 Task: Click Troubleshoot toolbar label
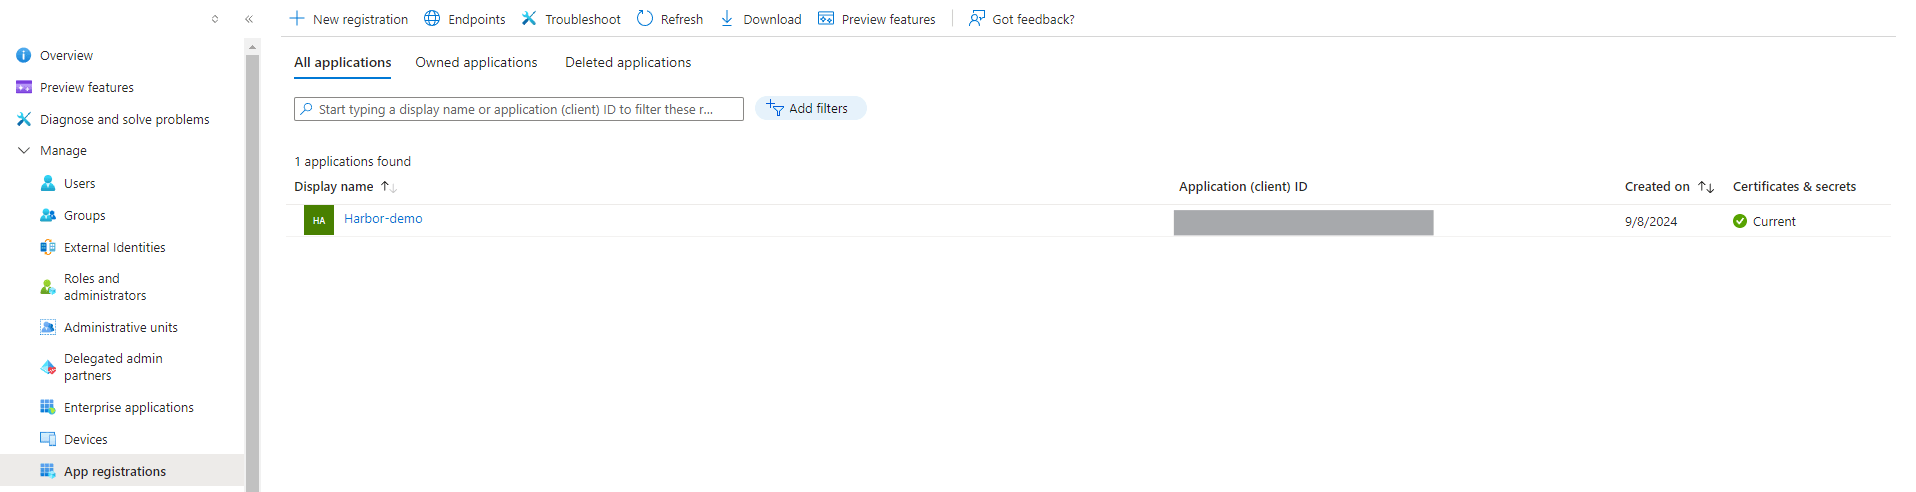(583, 19)
